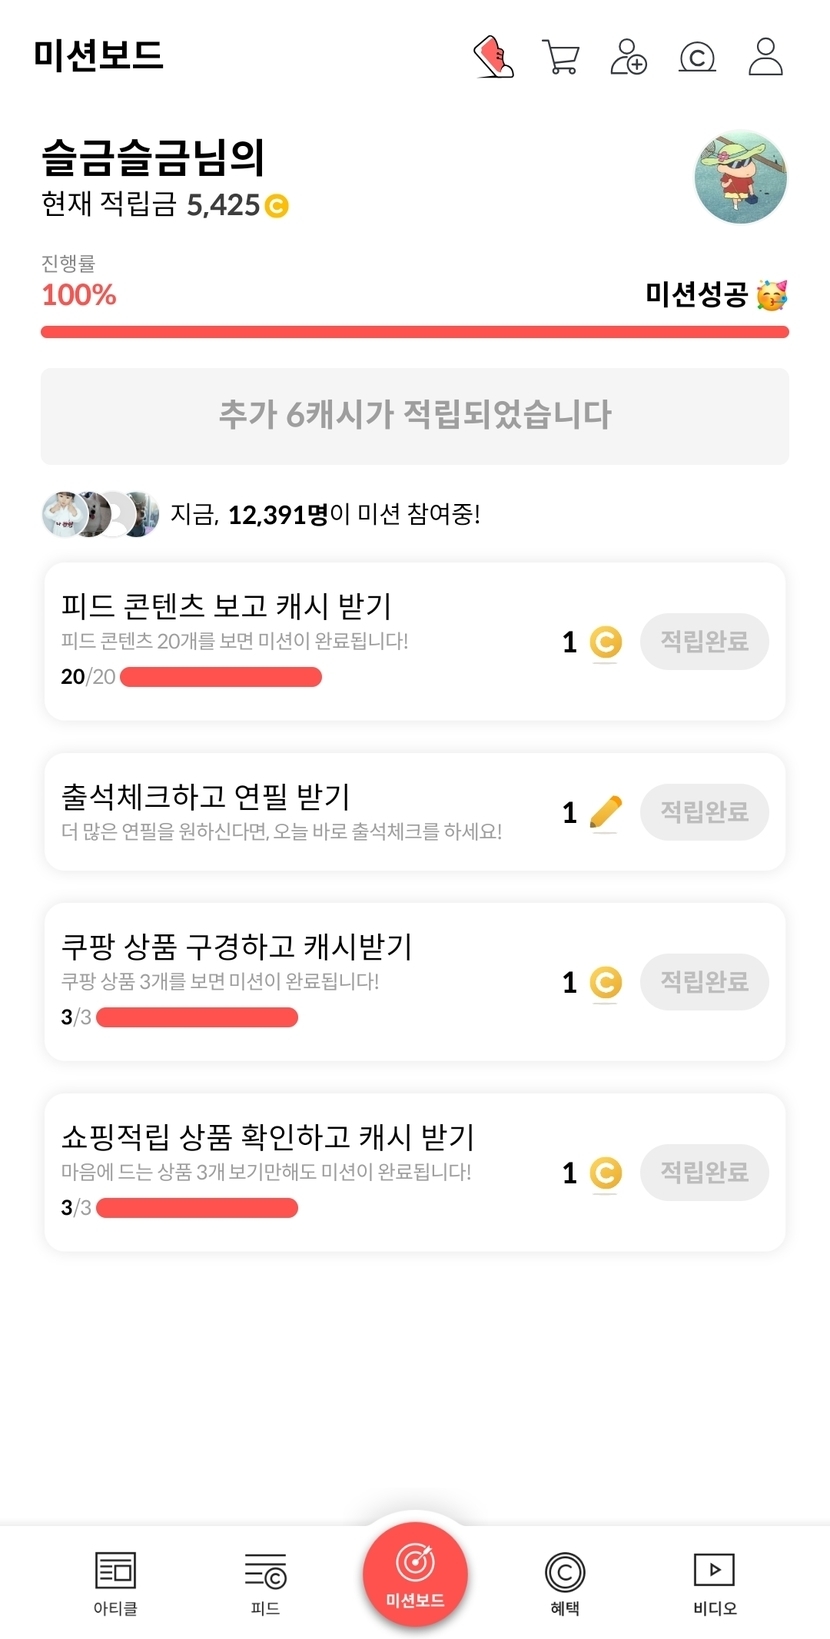Open the user profile avatar picture
Image resolution: width=830 pixels, height=1639 pixels.
click(740, 178)
